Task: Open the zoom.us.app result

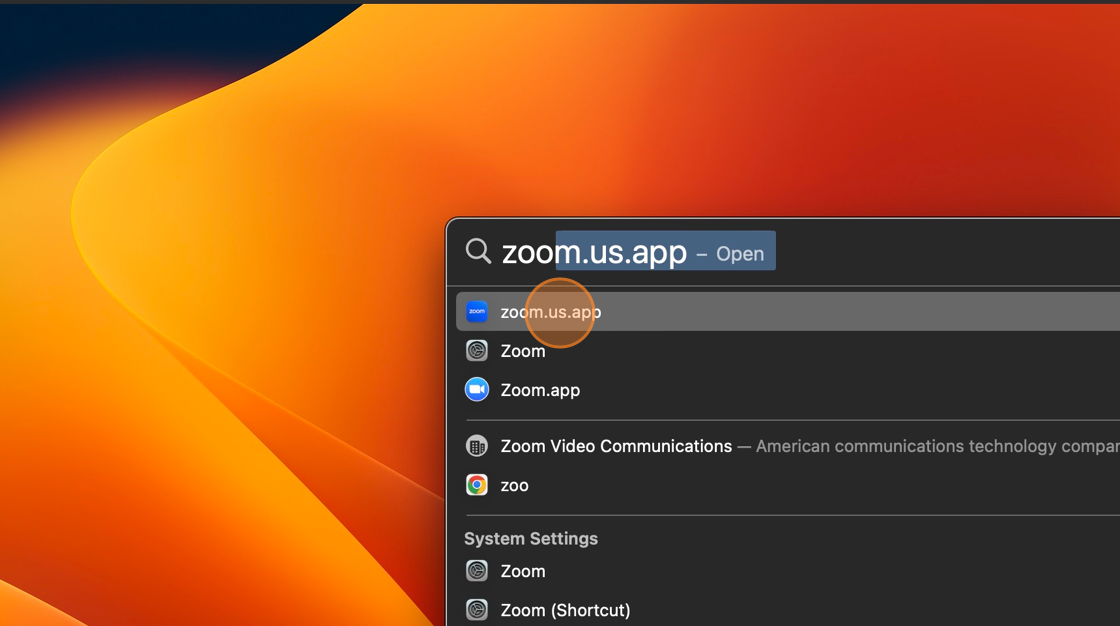Action: point(788,312)
